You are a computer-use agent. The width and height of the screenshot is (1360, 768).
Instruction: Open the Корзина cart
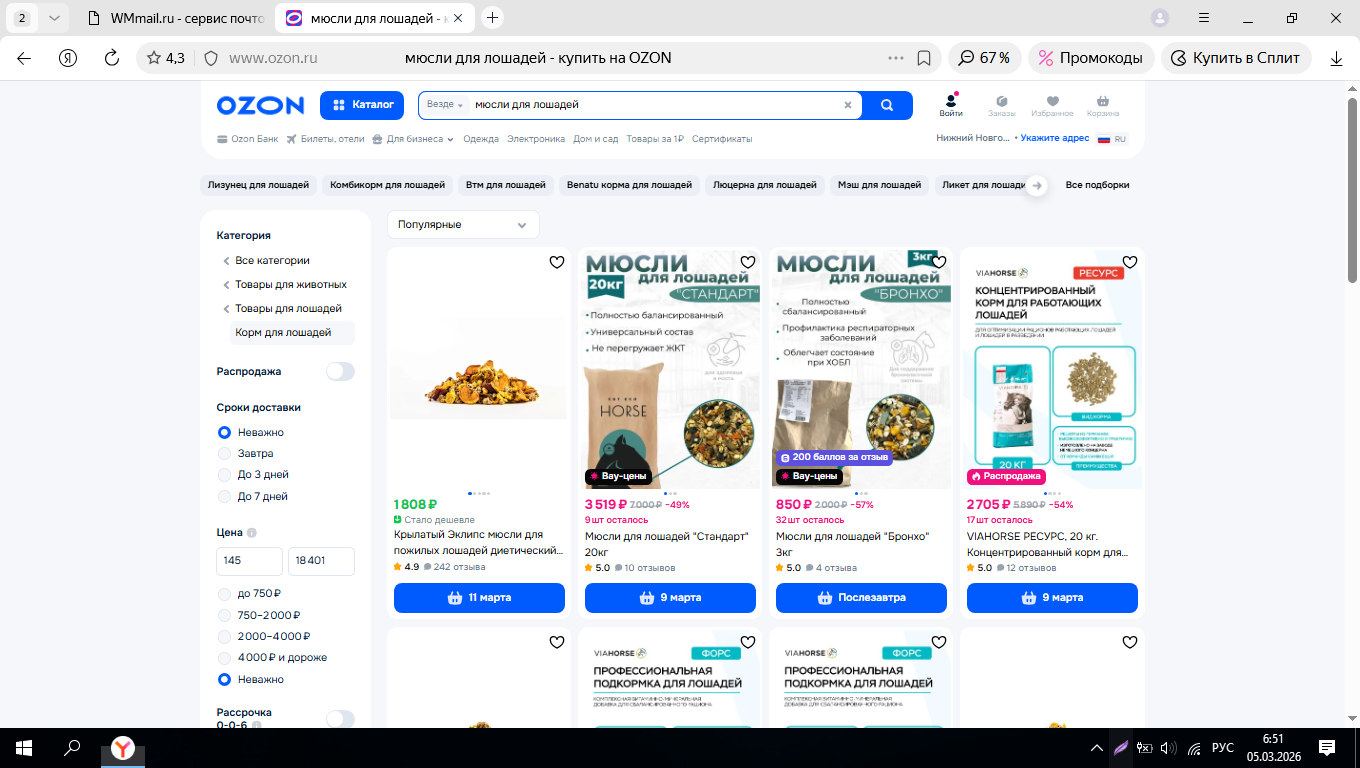pyautogui.click(x=1103, y=105)
